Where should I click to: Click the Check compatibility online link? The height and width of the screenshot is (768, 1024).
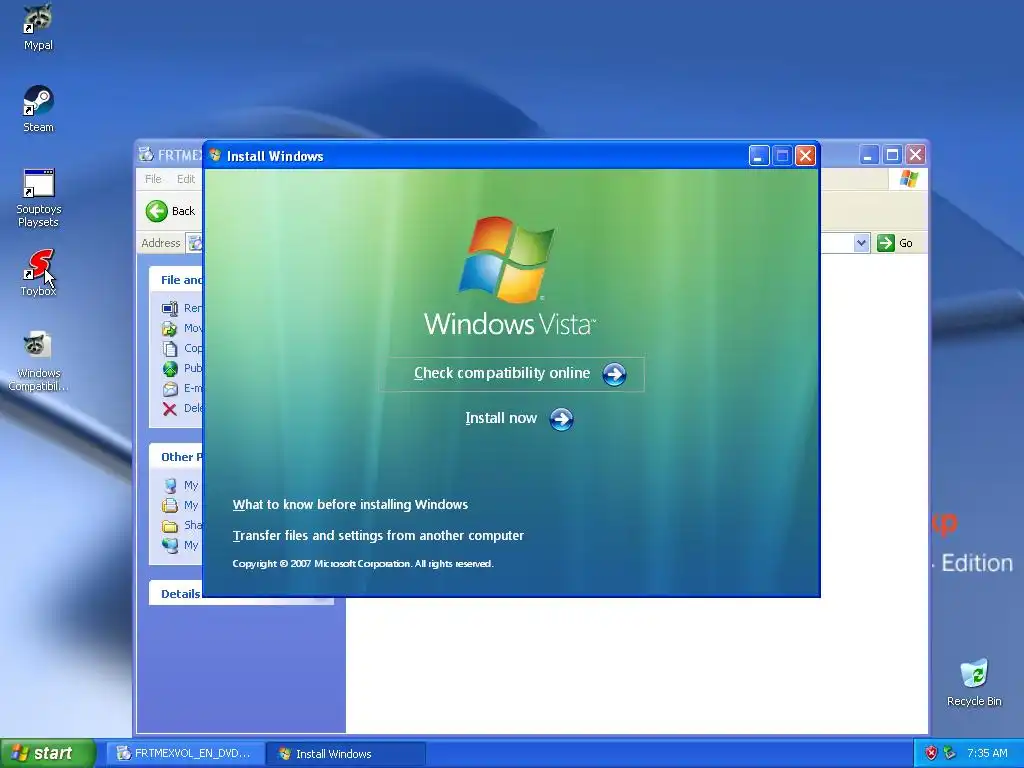click(x=502, y=373)
